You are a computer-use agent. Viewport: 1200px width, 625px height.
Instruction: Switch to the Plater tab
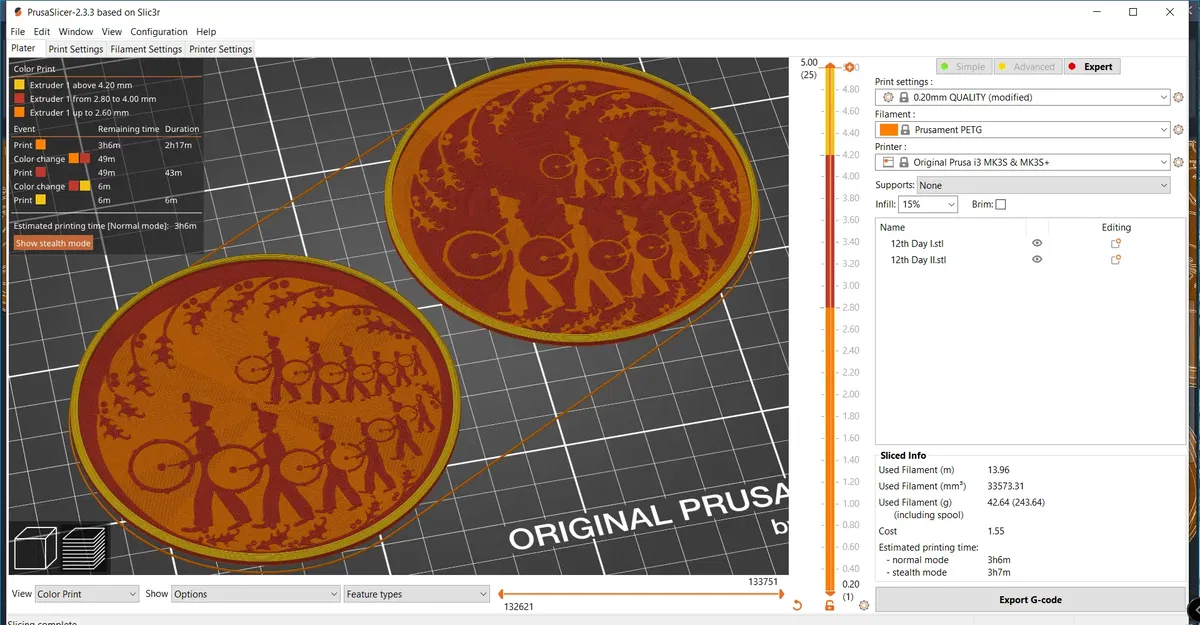point(23,48)
